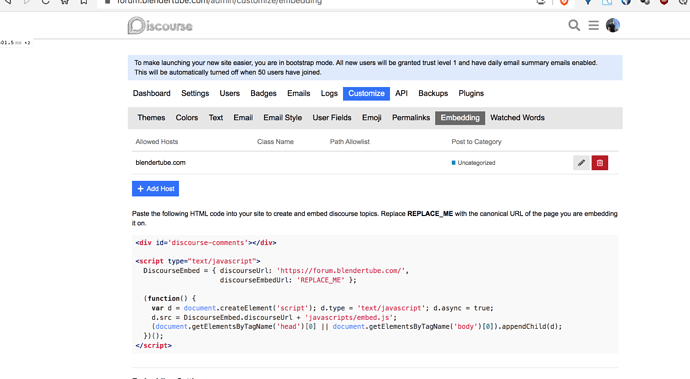The height and width of the screenshot is (379, 690).
Task: Click the Class Name column header
Action: 275,142
